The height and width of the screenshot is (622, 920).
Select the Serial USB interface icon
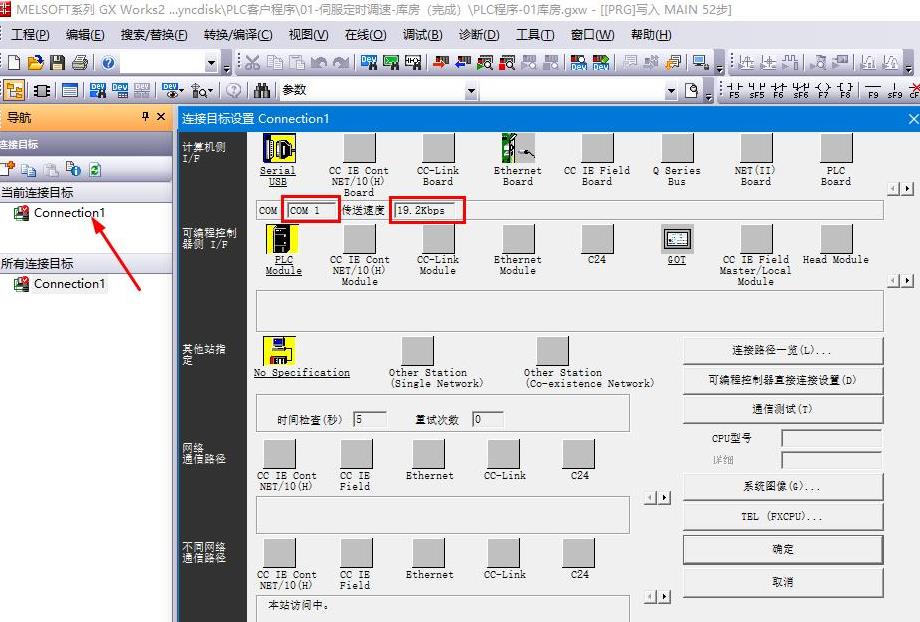point(279,148)
